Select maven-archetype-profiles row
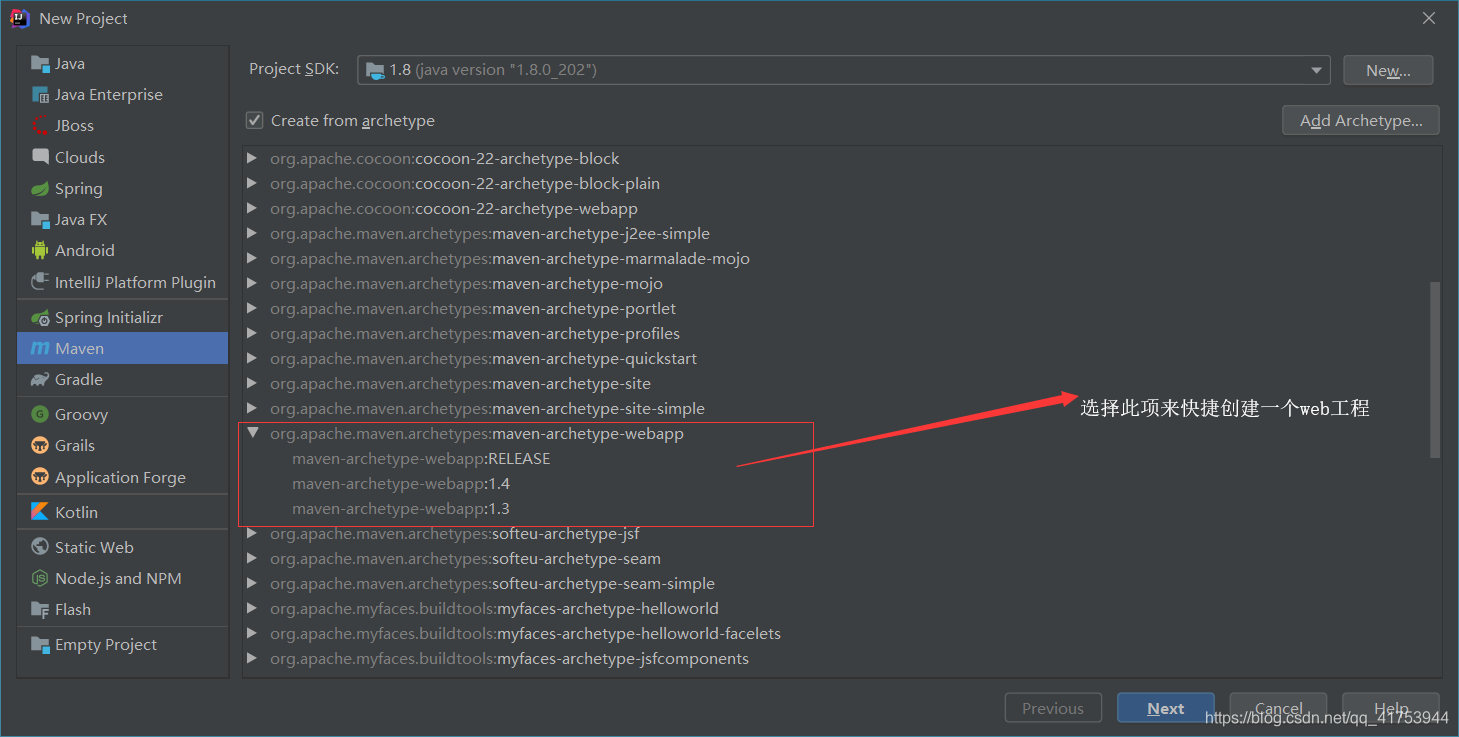The image size is (1459, 737). pyautogui.click(x=475, y=333)
